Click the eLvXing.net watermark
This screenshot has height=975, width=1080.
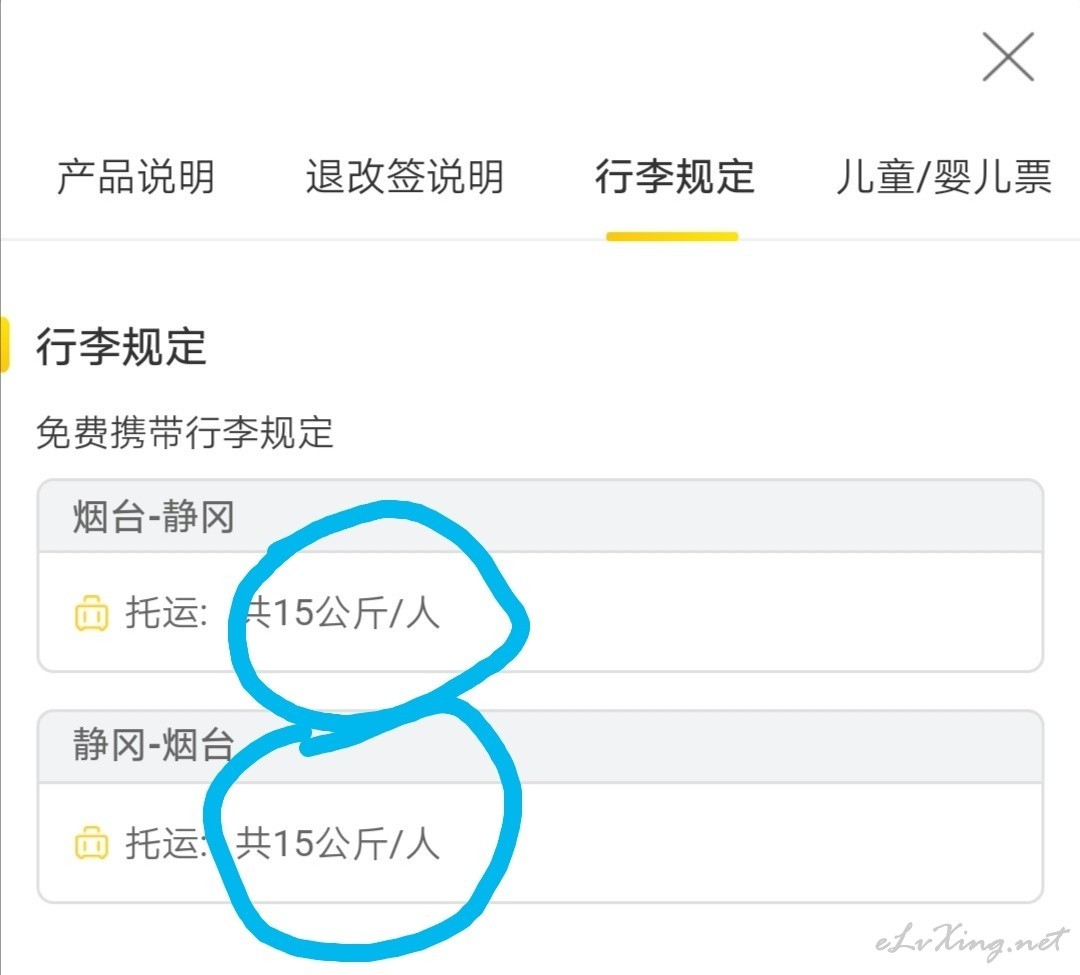point(972,941)
